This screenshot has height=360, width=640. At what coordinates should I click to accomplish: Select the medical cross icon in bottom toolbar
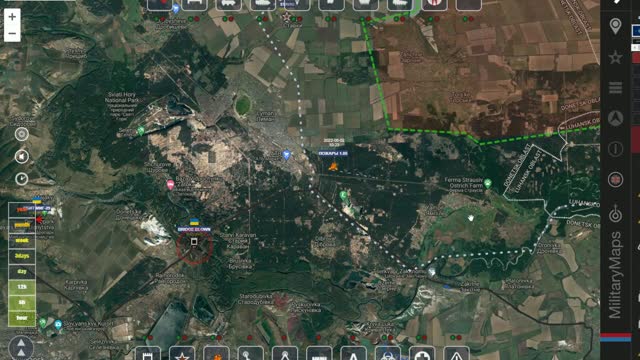(422, 354)
